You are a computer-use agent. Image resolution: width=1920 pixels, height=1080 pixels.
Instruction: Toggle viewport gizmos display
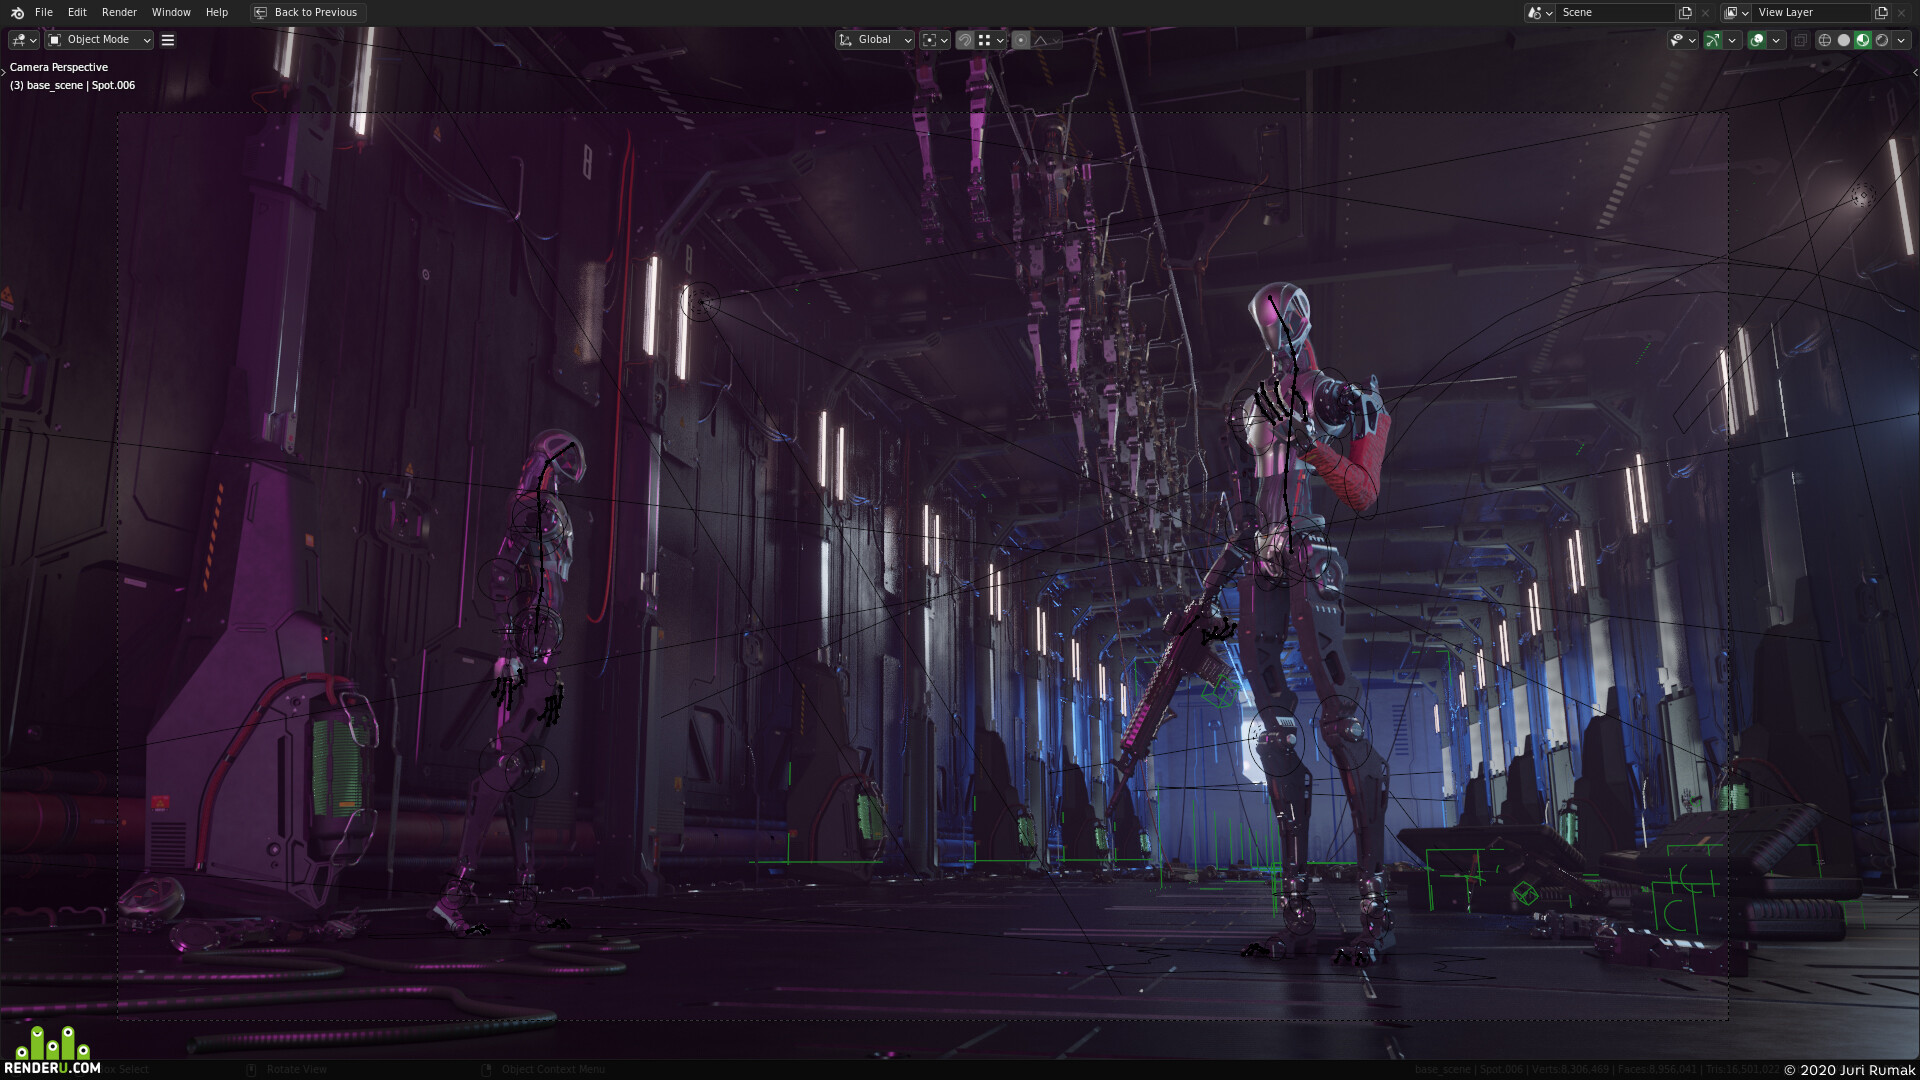pos(1713,40)
